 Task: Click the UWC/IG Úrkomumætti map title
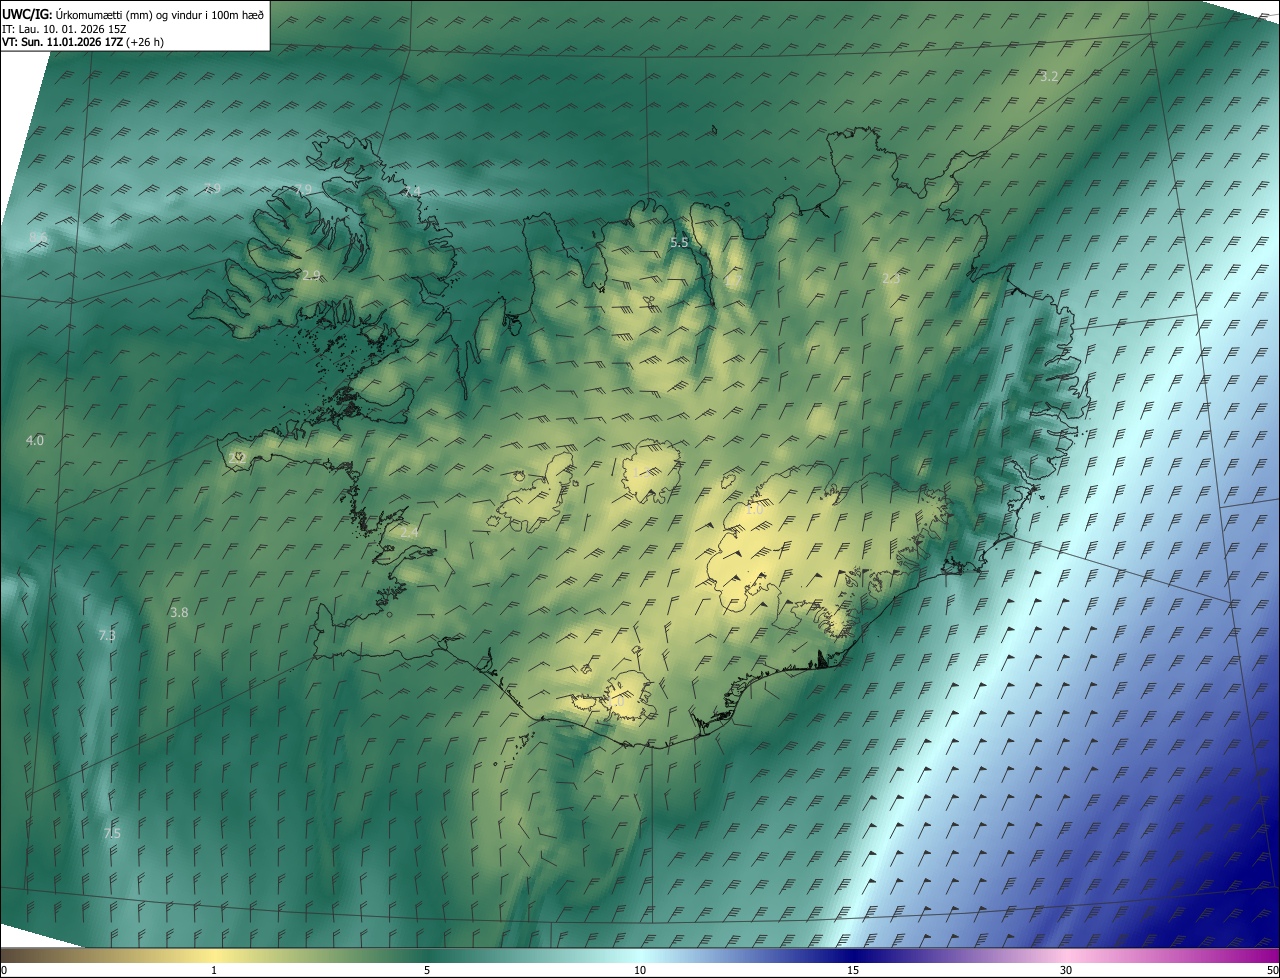[133, 13]
